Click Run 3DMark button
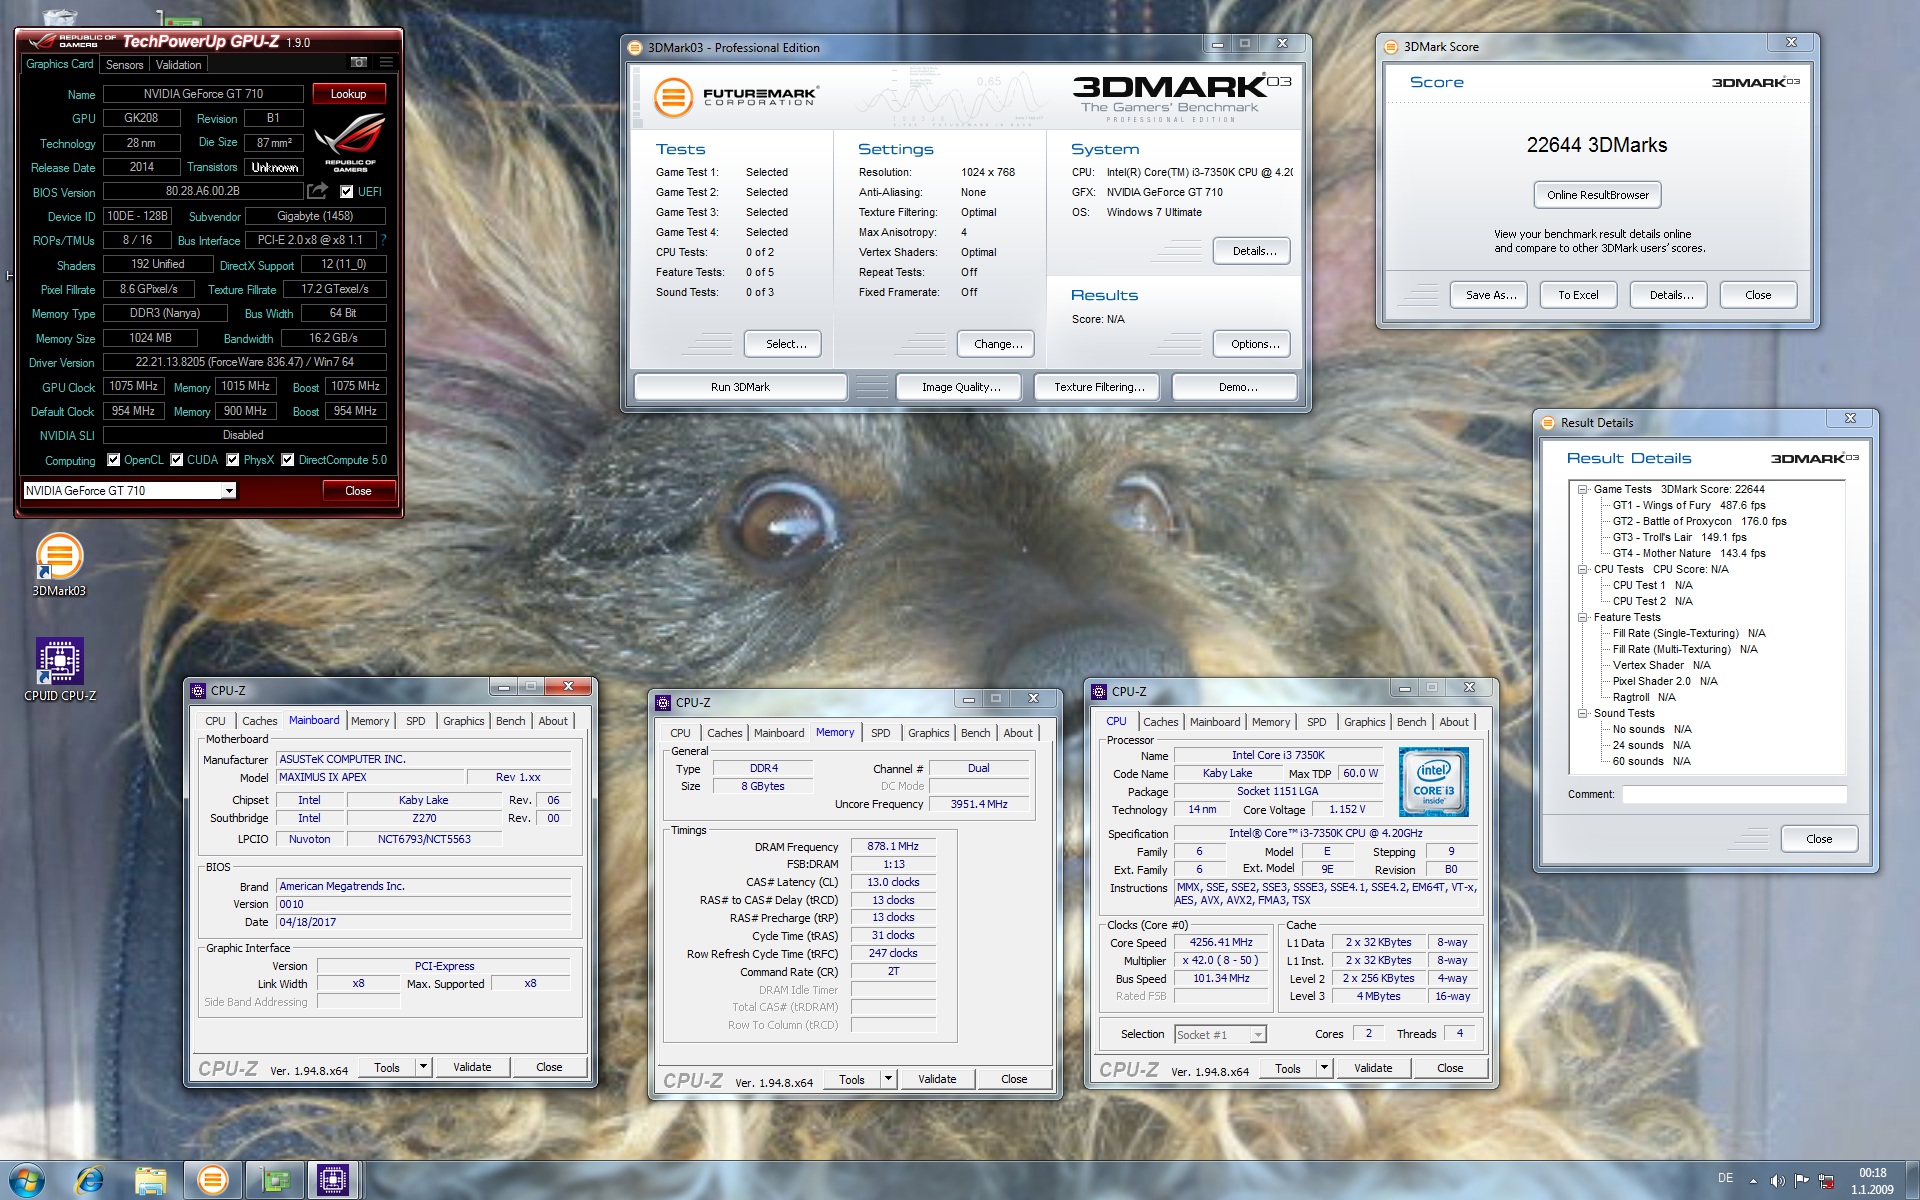1920x1200 pixels. tap(741, 387)
